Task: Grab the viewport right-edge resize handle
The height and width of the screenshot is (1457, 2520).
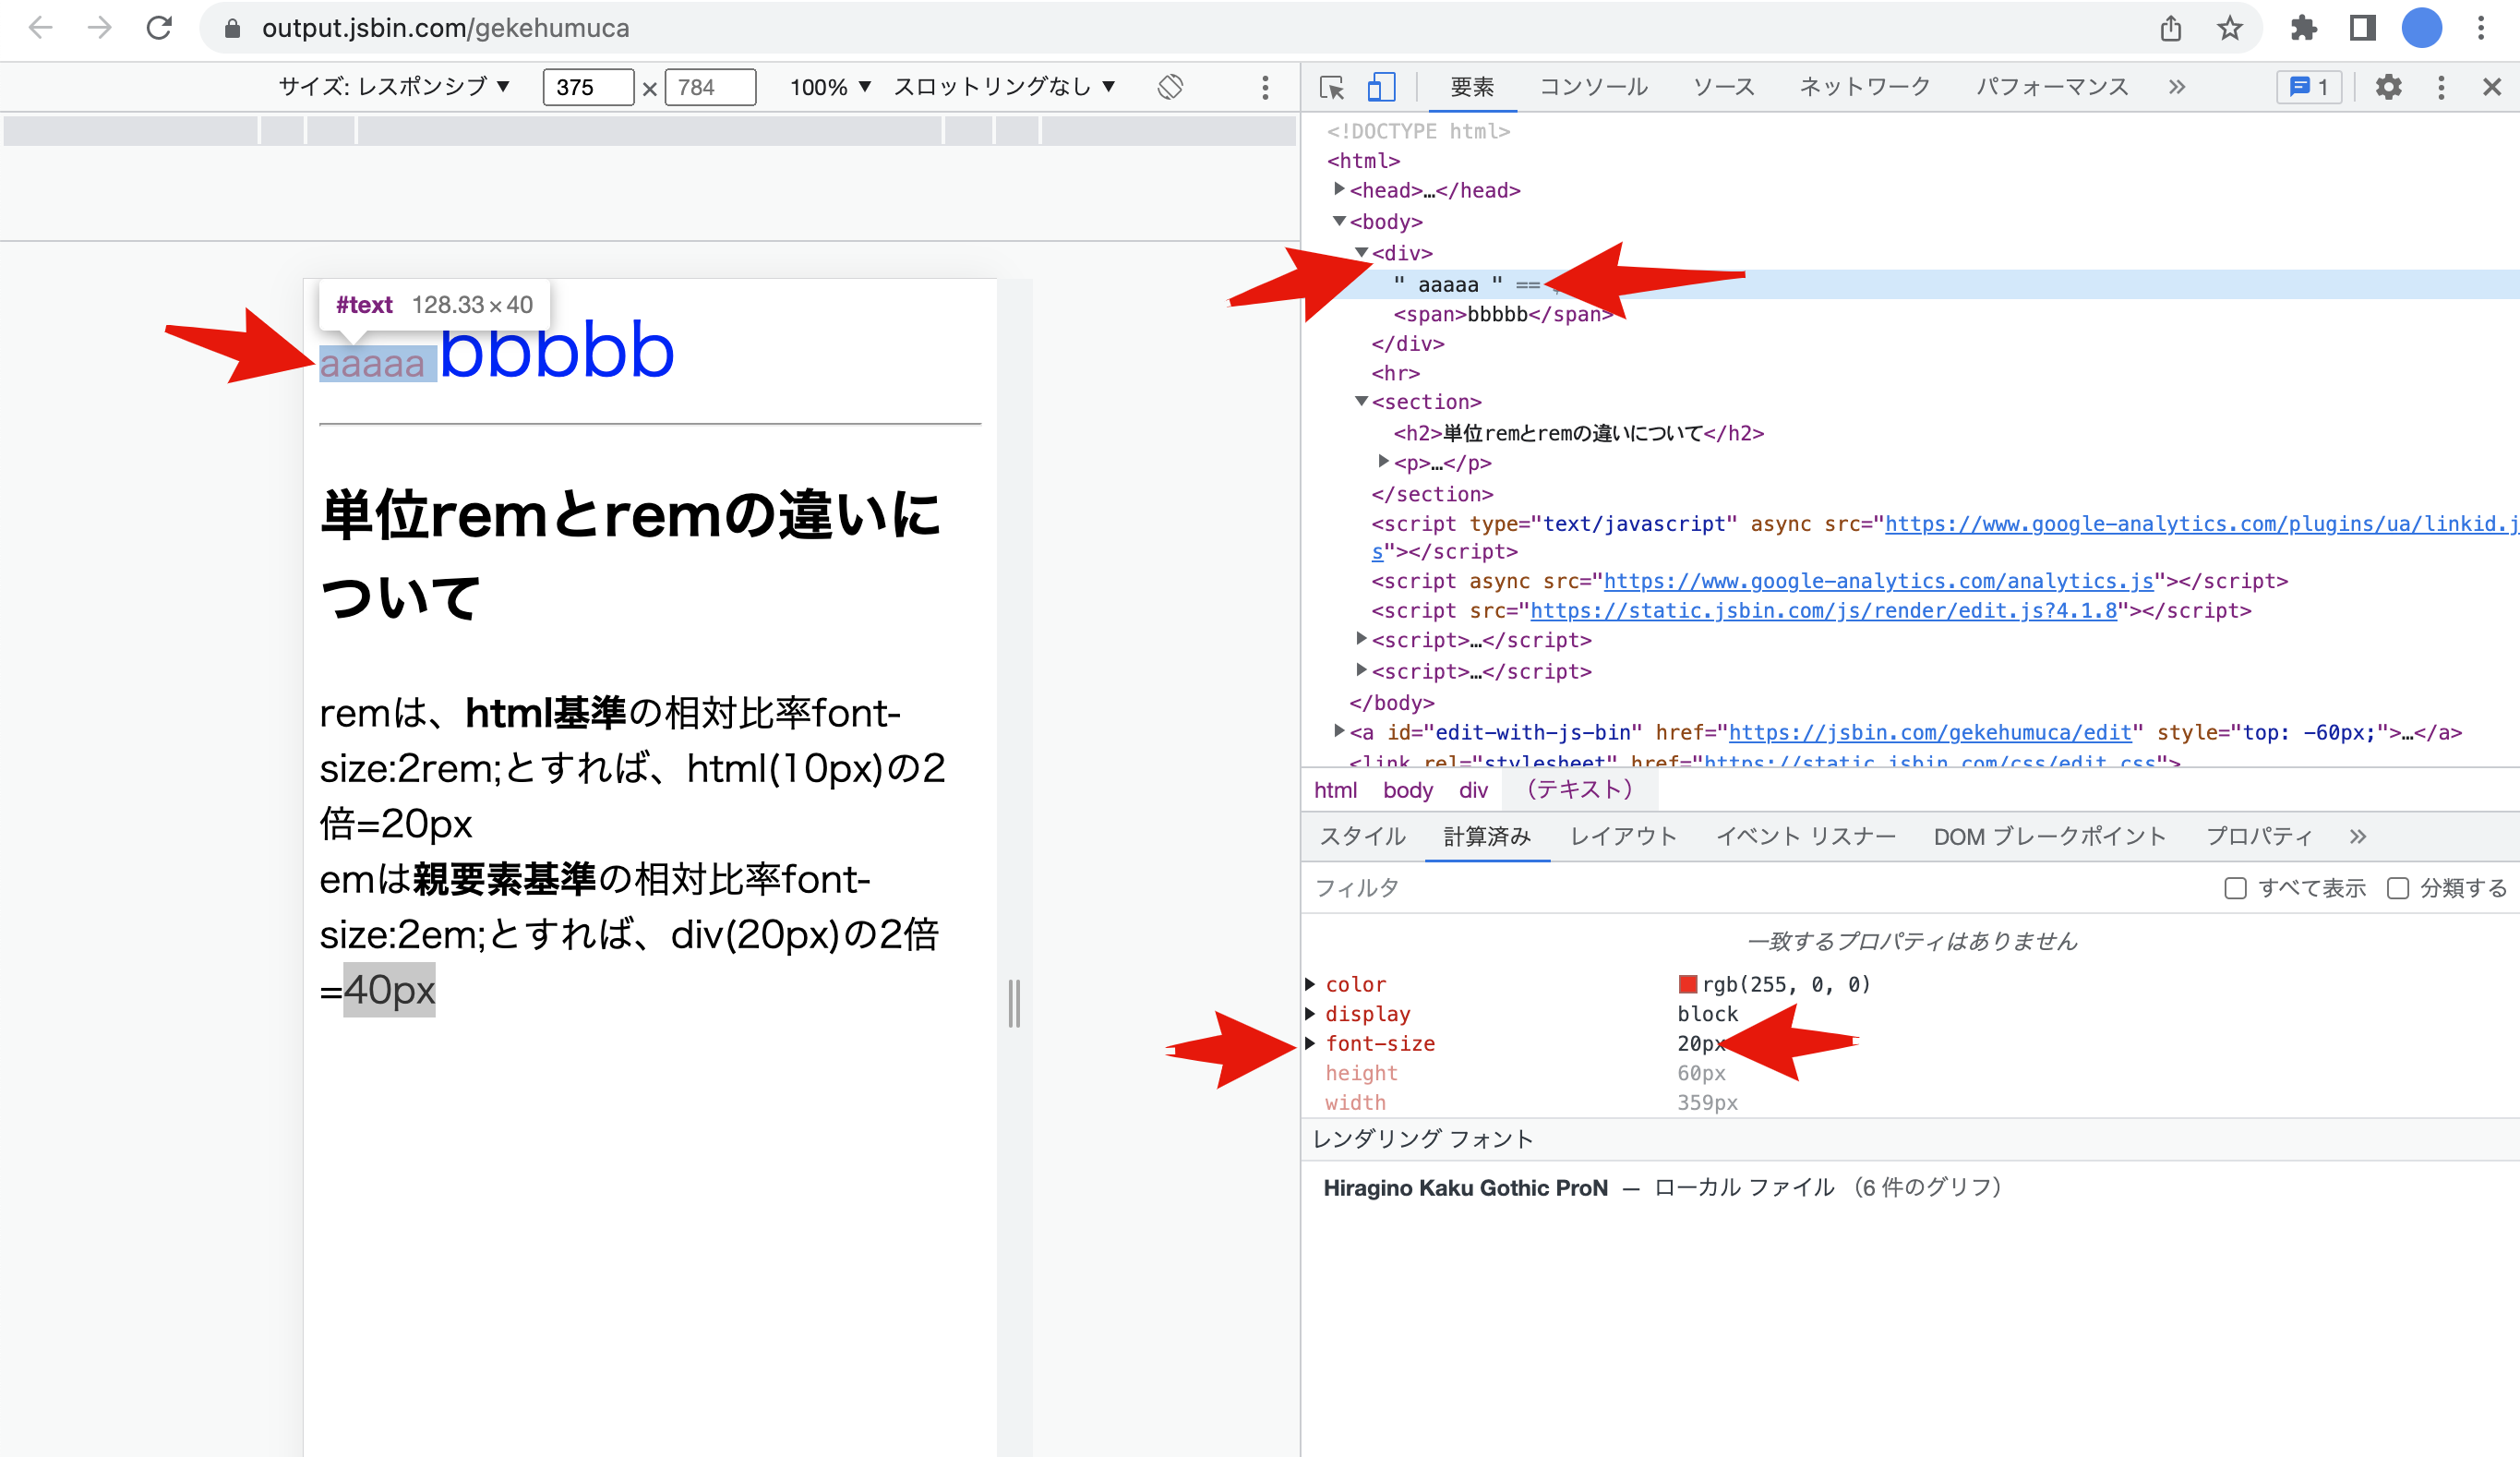Action: click(1014, 1003)
